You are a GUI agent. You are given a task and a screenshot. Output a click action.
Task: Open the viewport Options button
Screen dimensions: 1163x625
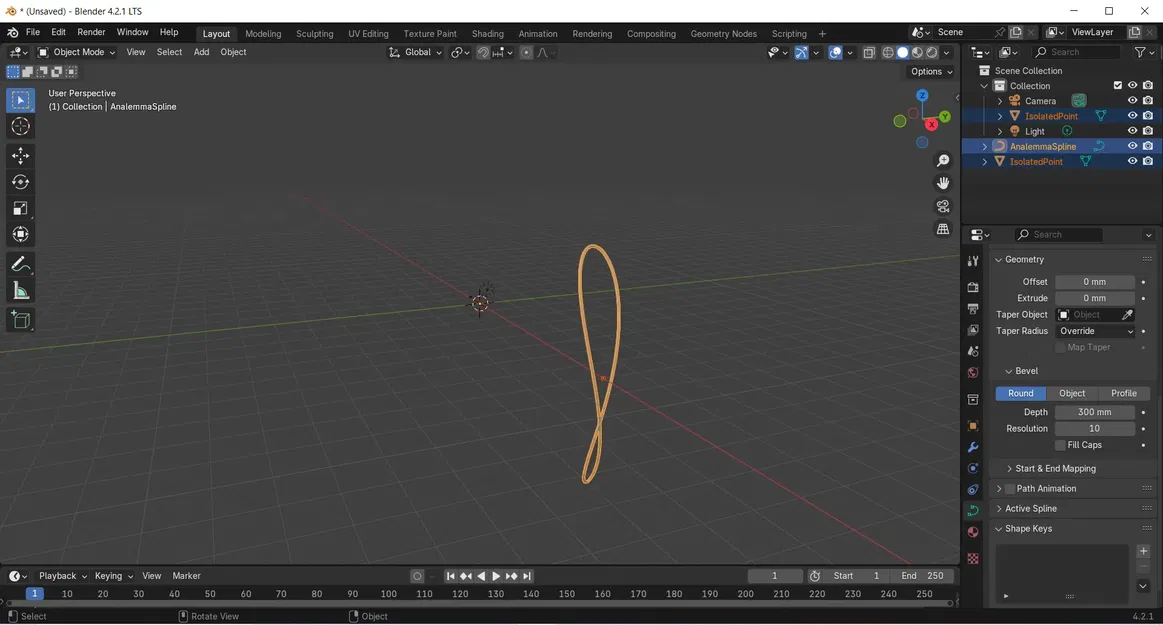coord(932,71)
